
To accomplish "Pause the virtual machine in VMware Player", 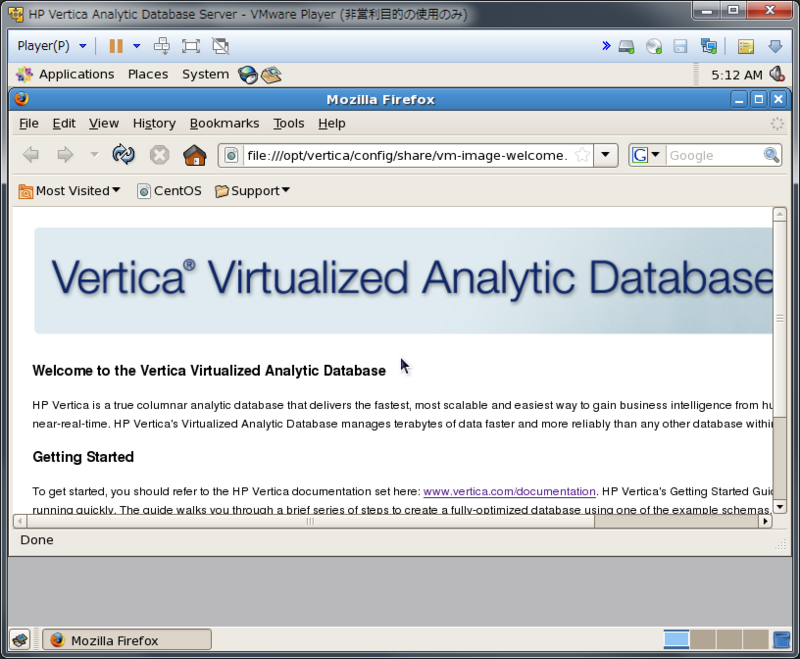I will coord(116,46).
